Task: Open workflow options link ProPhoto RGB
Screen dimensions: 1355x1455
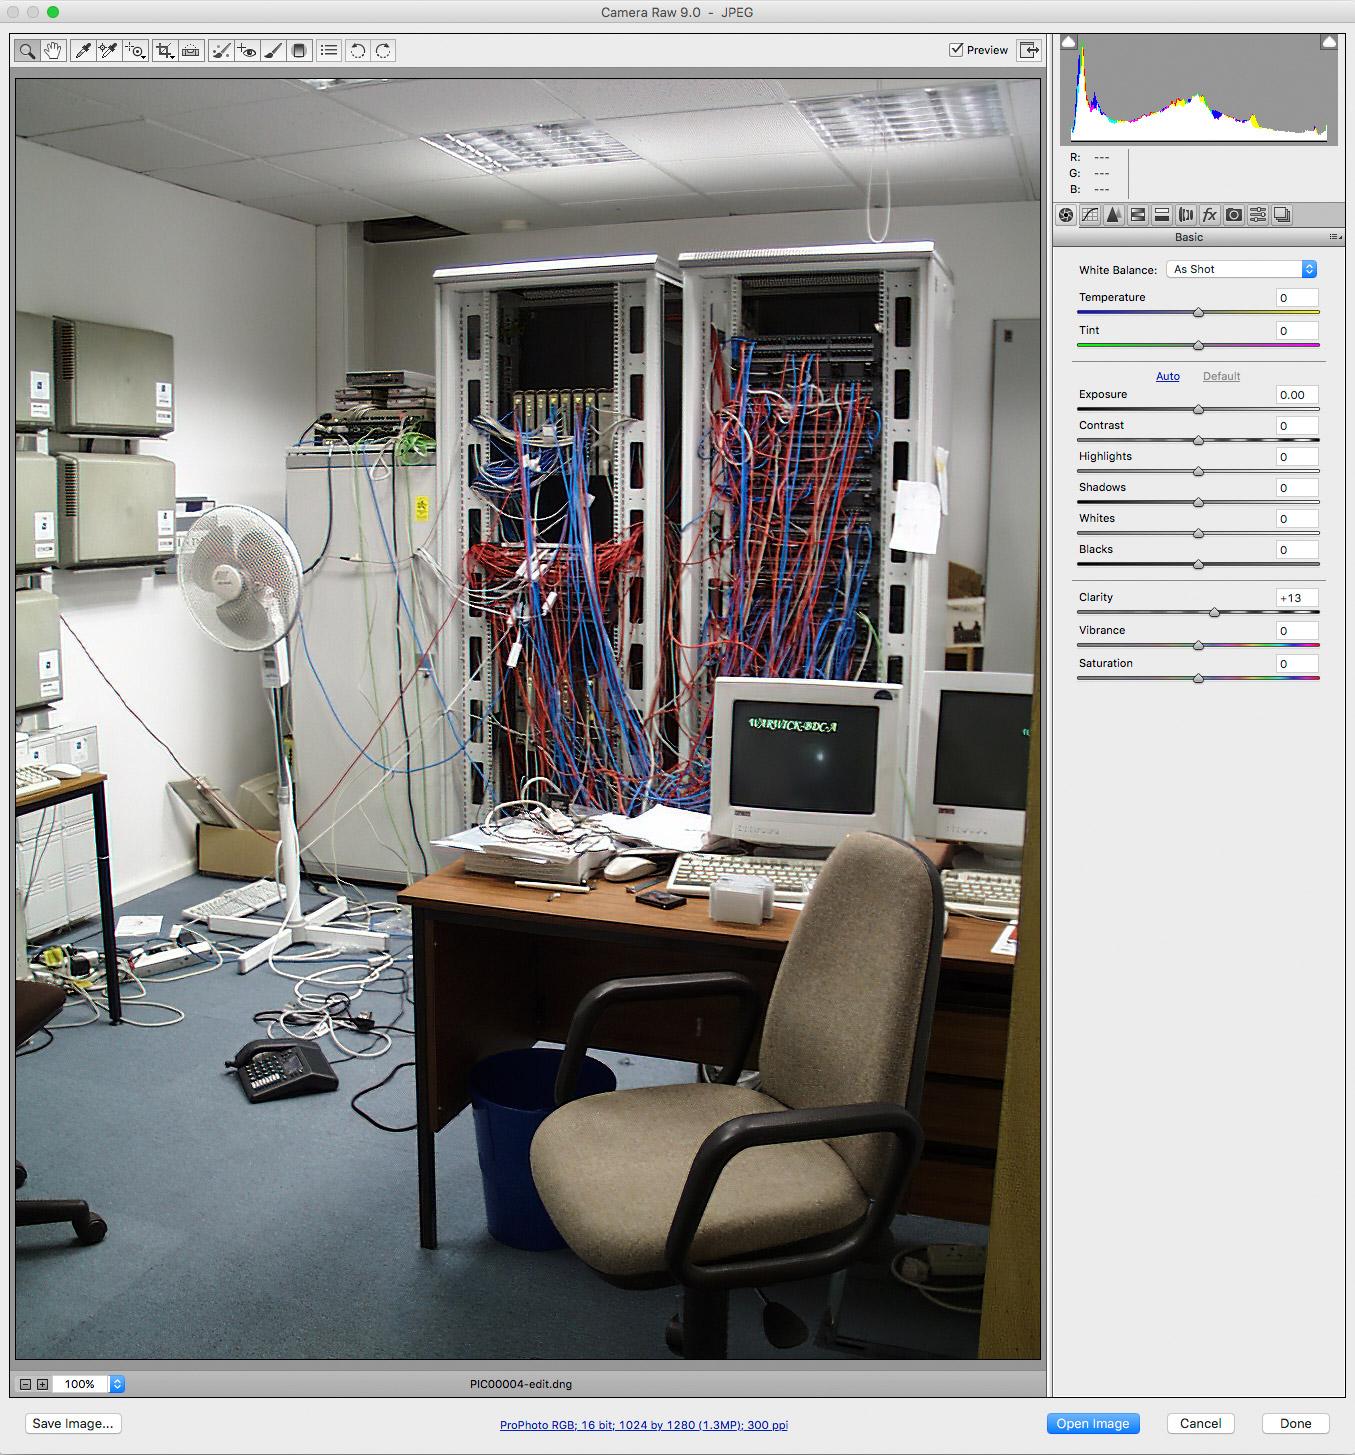Action: [x=644, y=1425]
